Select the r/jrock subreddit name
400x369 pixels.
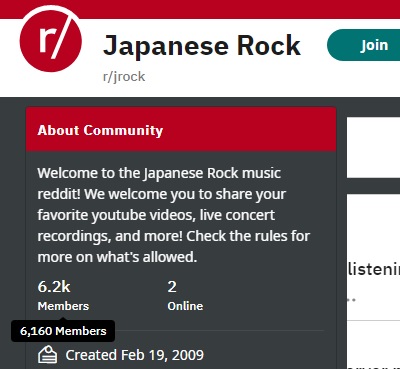click(124, 77)
